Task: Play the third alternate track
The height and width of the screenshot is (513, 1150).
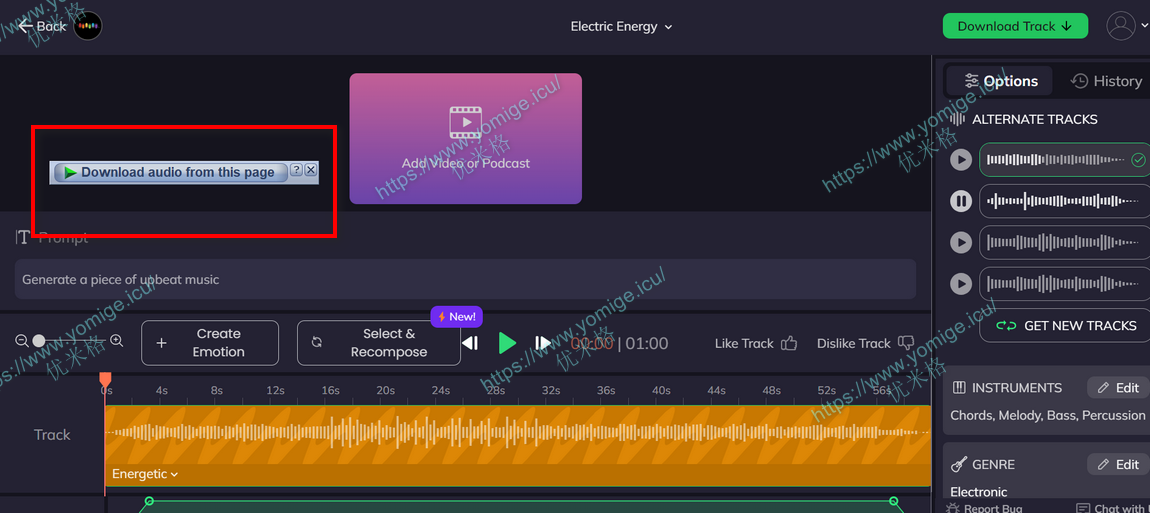Action: tap(961, 242)
